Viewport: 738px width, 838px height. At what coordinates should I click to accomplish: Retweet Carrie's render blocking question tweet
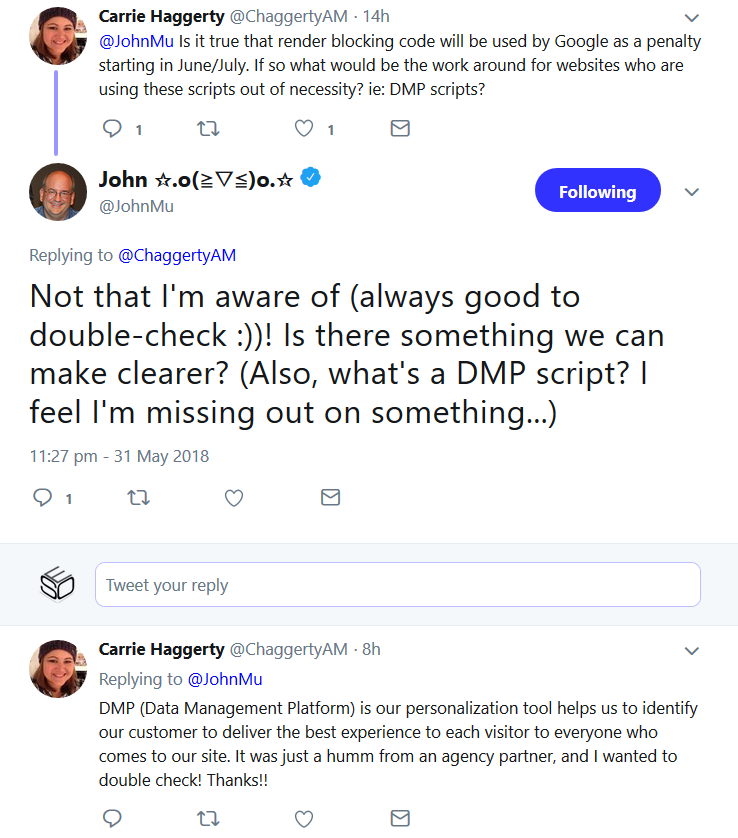tap(208, 128)
